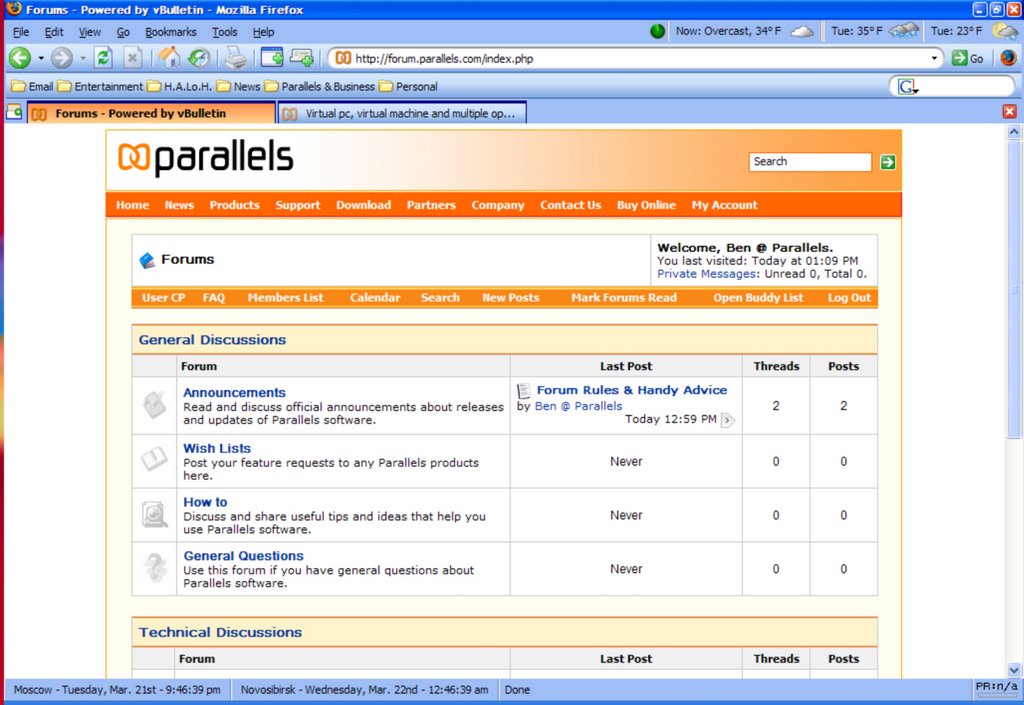Image resolution: width=1024 pixels, height=705 pixels.
Task: Open the Google search engine selector dropdown
Action: [x=908, y=86]
